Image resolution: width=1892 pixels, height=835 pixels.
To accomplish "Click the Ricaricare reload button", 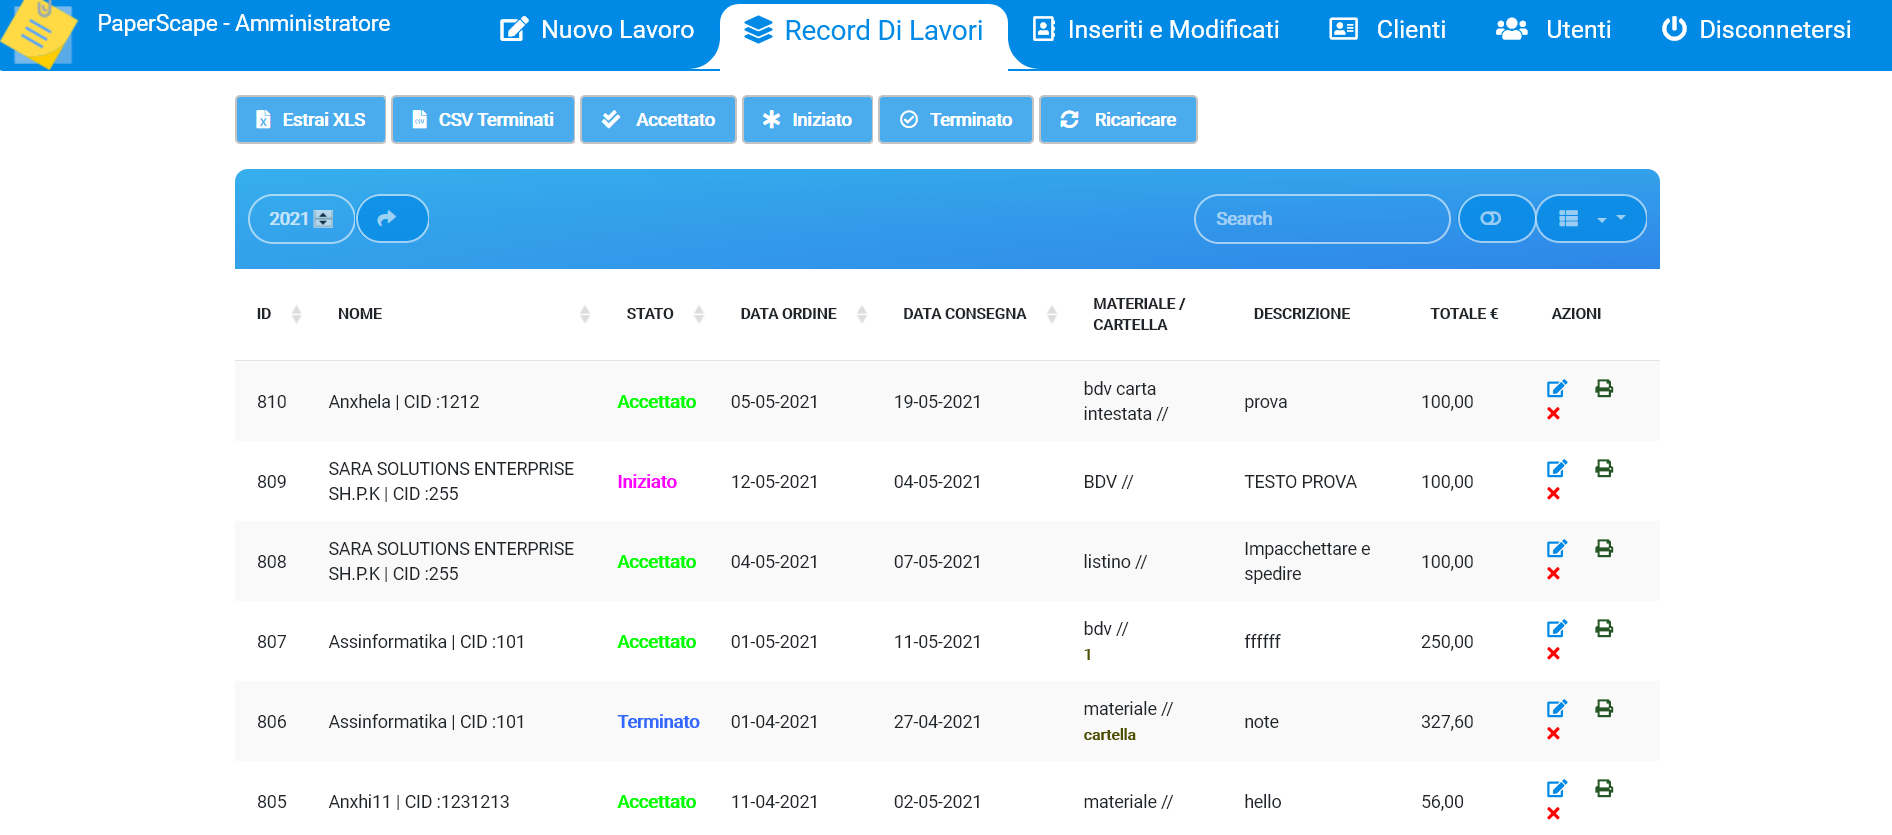I will click(x=1118, y=120).
